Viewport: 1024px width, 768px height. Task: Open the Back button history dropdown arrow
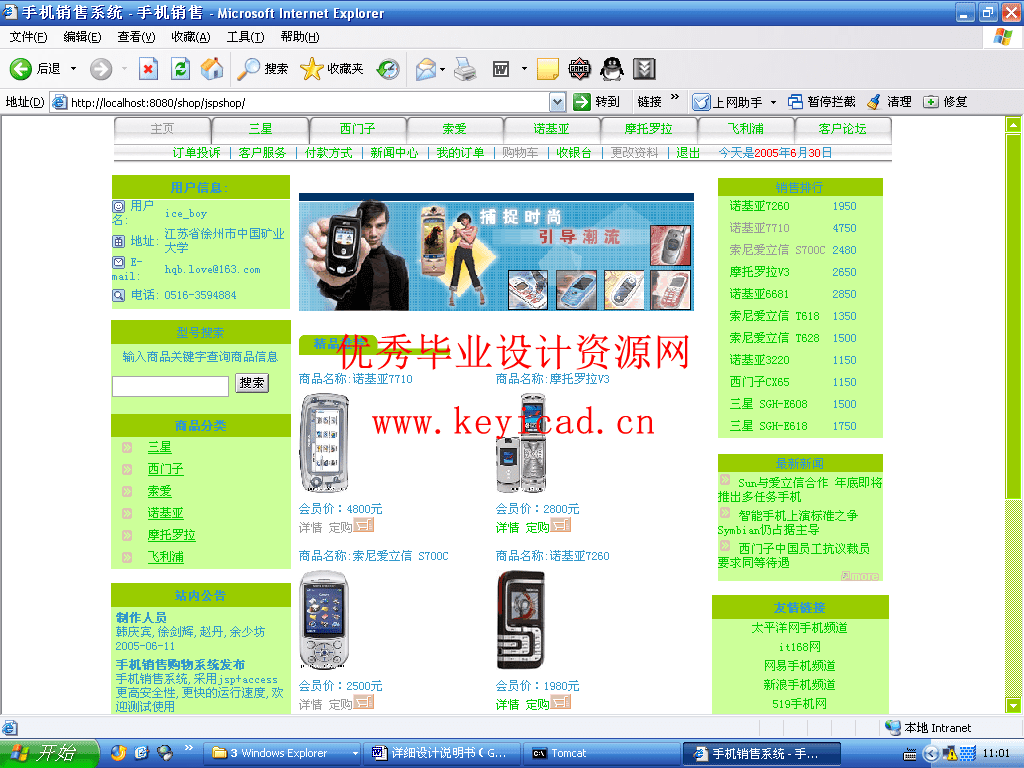coord(73,69)
